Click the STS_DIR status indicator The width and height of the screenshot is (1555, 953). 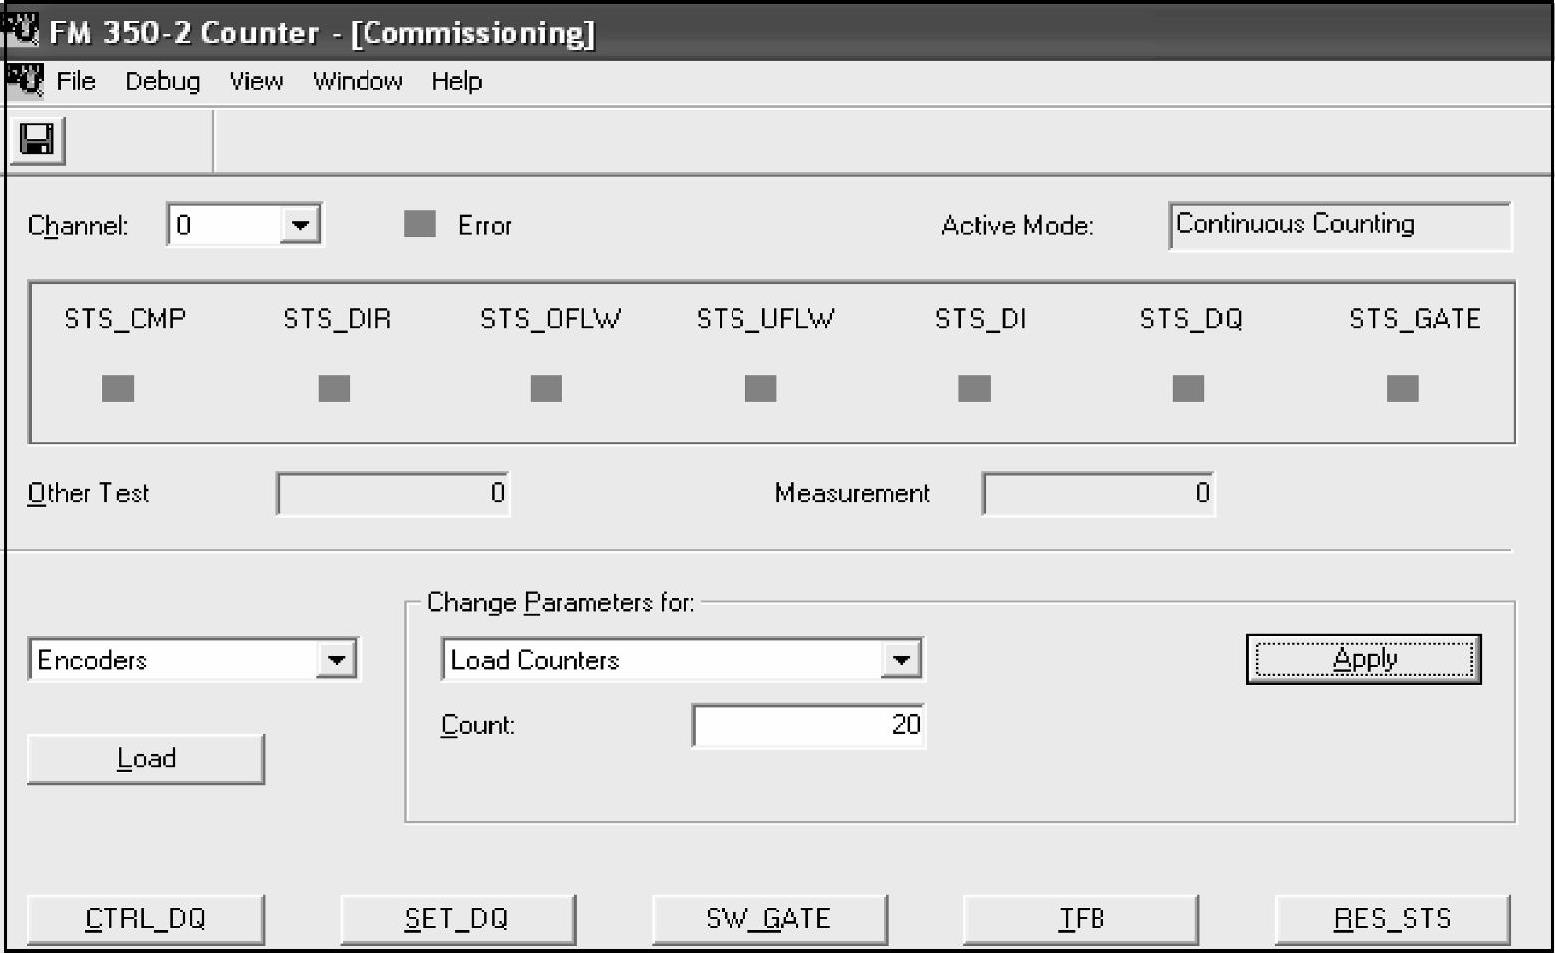[334, 388]
